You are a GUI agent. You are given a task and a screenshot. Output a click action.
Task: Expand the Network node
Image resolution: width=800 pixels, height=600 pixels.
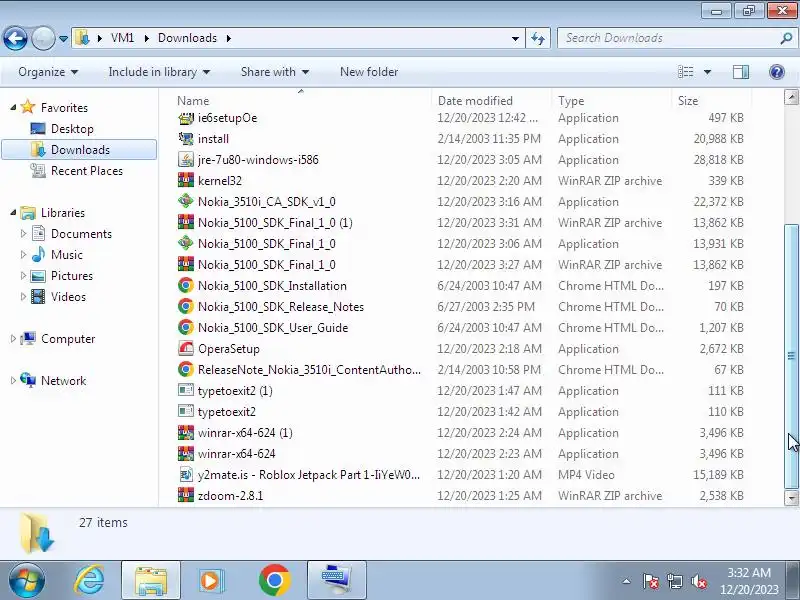click(13, 381)
